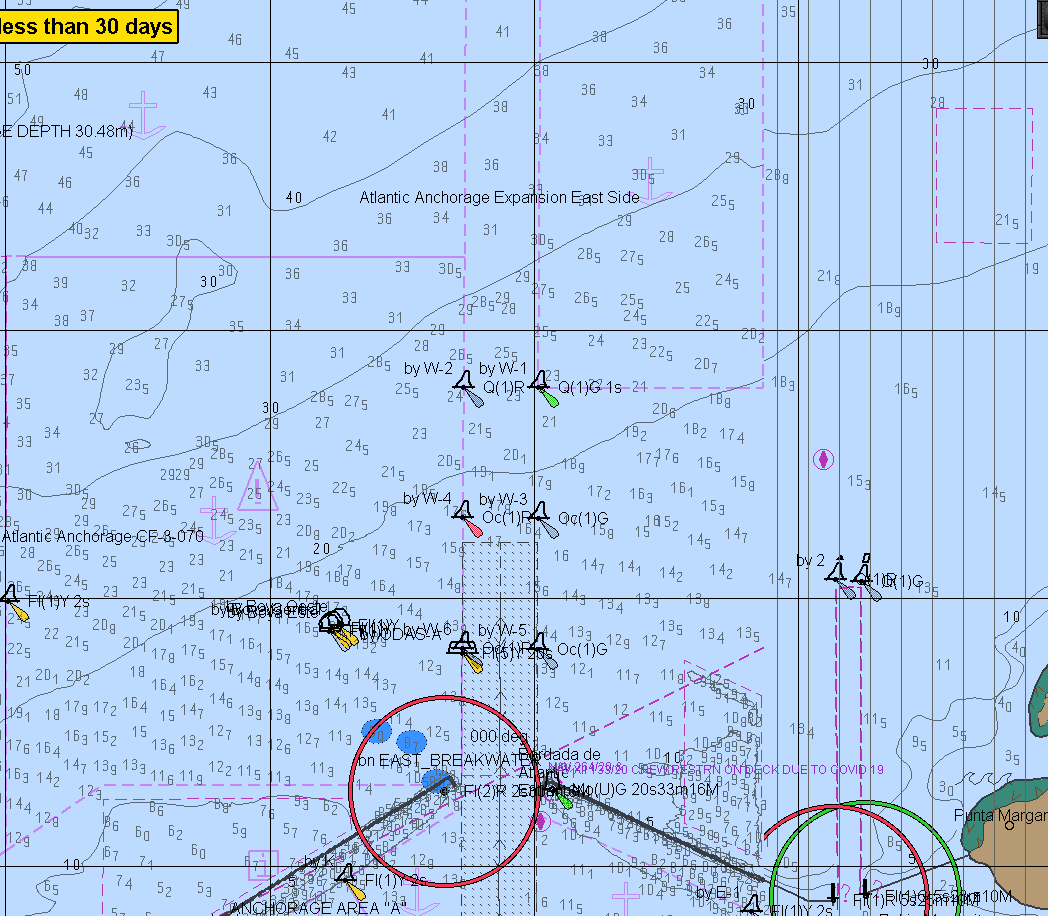Select the yellow buoy at the left edge
Screen dimensions: 1048x916
click(x=12, y=599)
